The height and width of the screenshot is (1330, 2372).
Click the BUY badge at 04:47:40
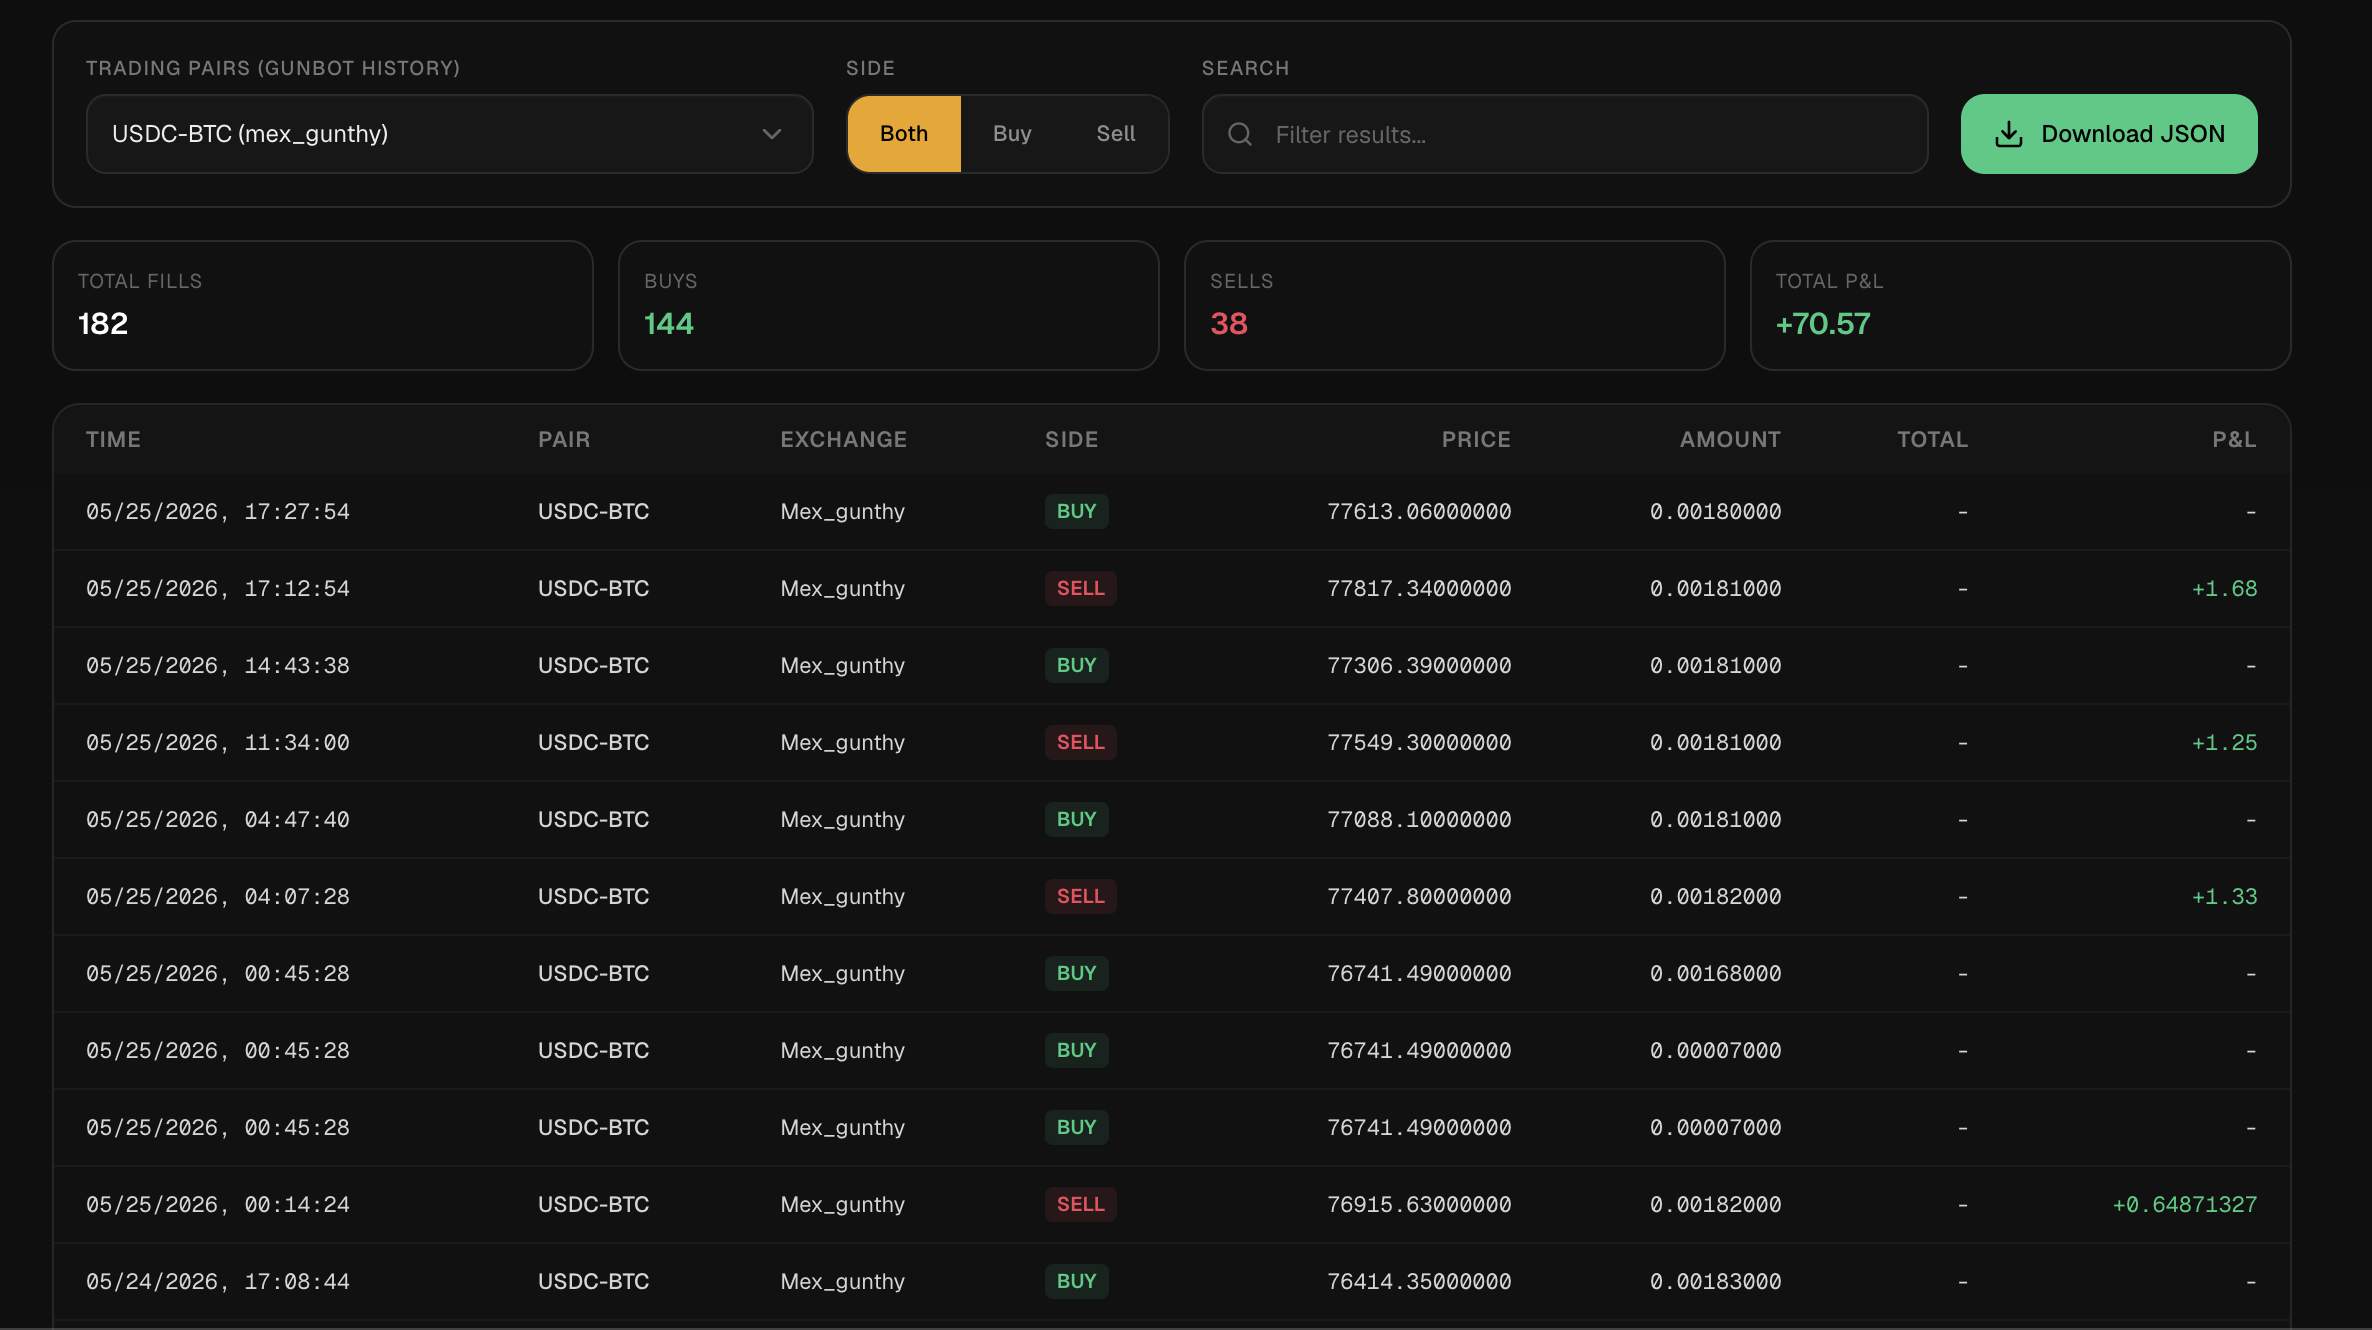[1077, 820]
